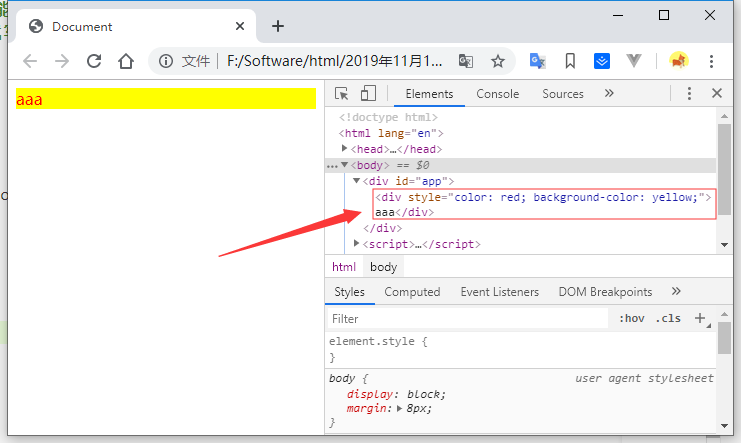Toggle the device toolbar
Viewport: 741px width, 443px height.
[368, 93]
